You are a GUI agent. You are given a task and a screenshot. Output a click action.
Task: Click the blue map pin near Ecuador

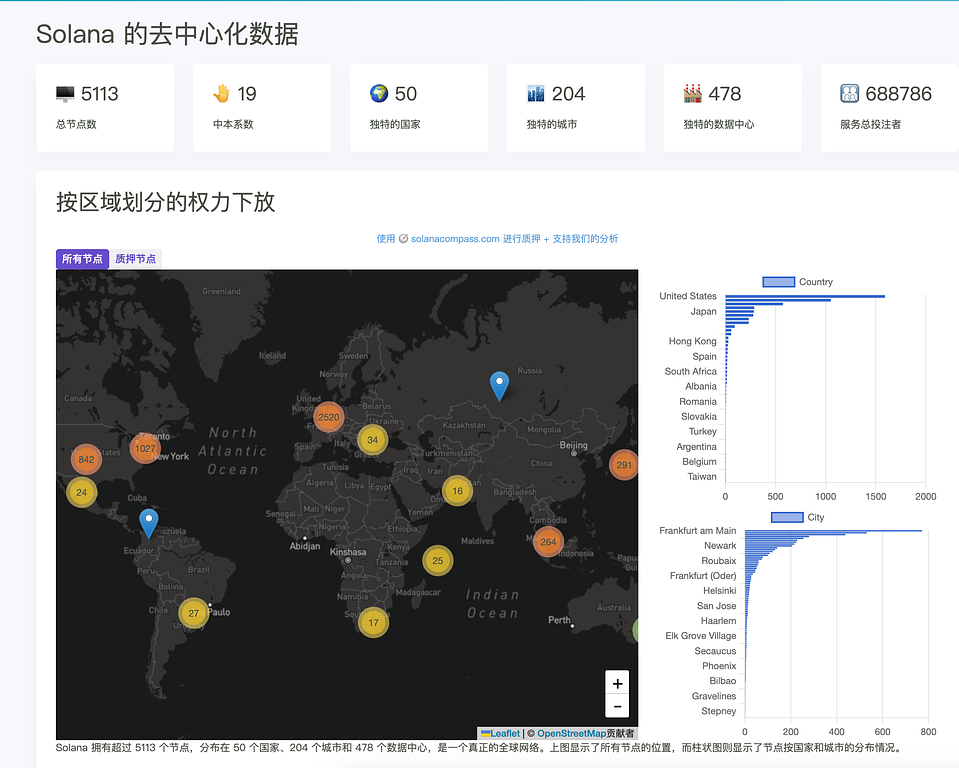click(149, 521)
